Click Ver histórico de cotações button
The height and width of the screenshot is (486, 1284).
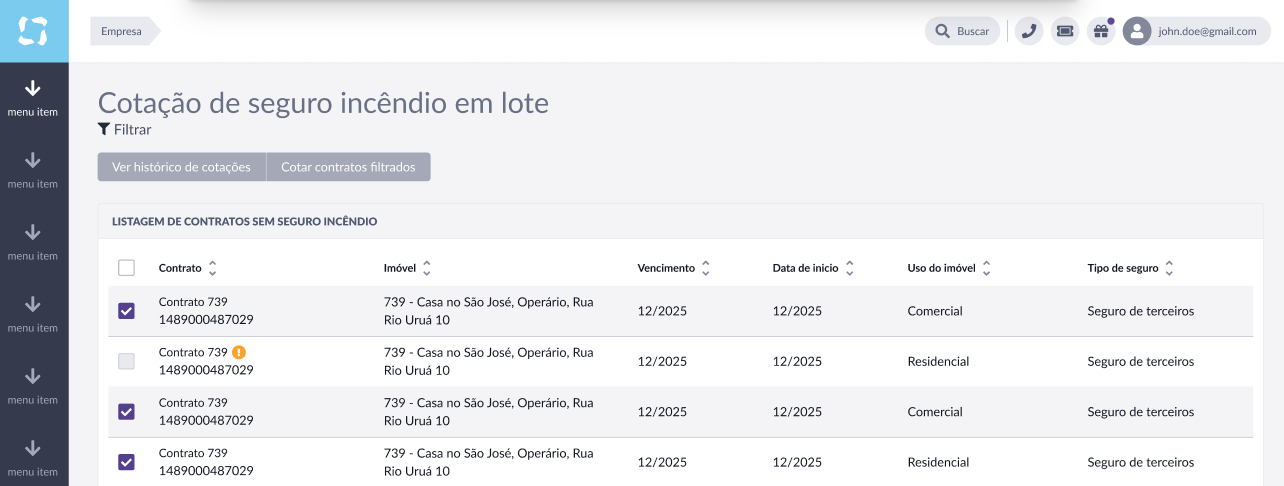tap(182, 167)
